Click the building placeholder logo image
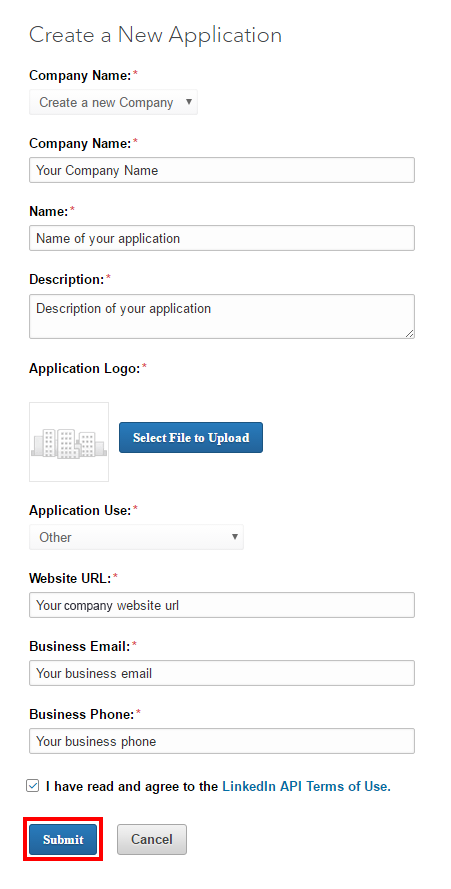Image resolution: width=451 pixels, height=889 pixels. click(x=69, y=442)
